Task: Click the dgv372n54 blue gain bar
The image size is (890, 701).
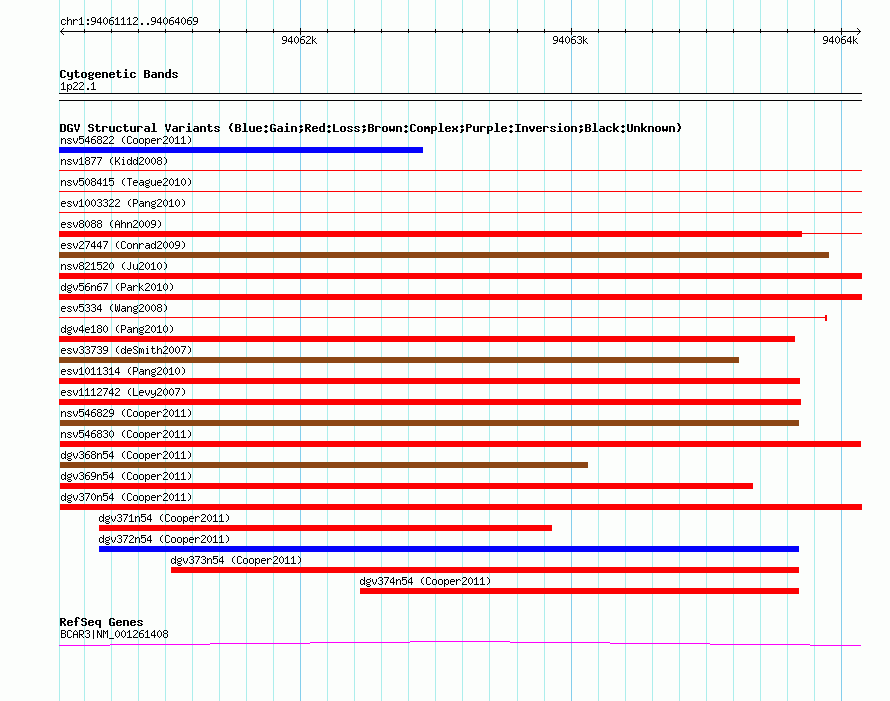Action: pyautogui.click(x=449, y=549)
